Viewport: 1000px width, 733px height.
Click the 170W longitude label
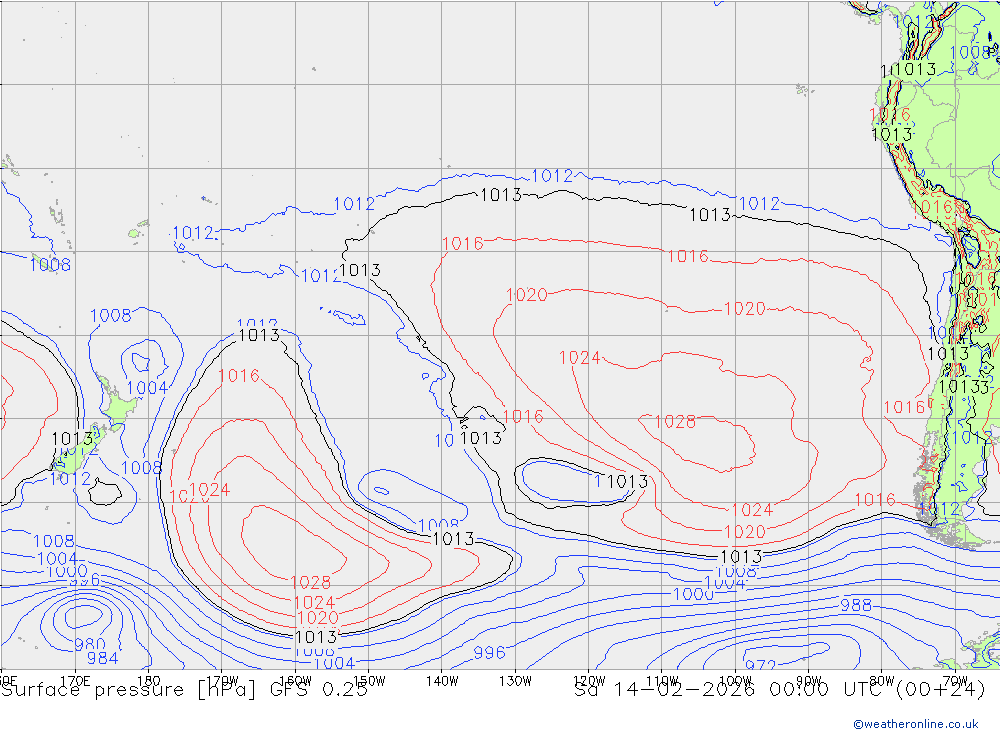tap(222, 680)
